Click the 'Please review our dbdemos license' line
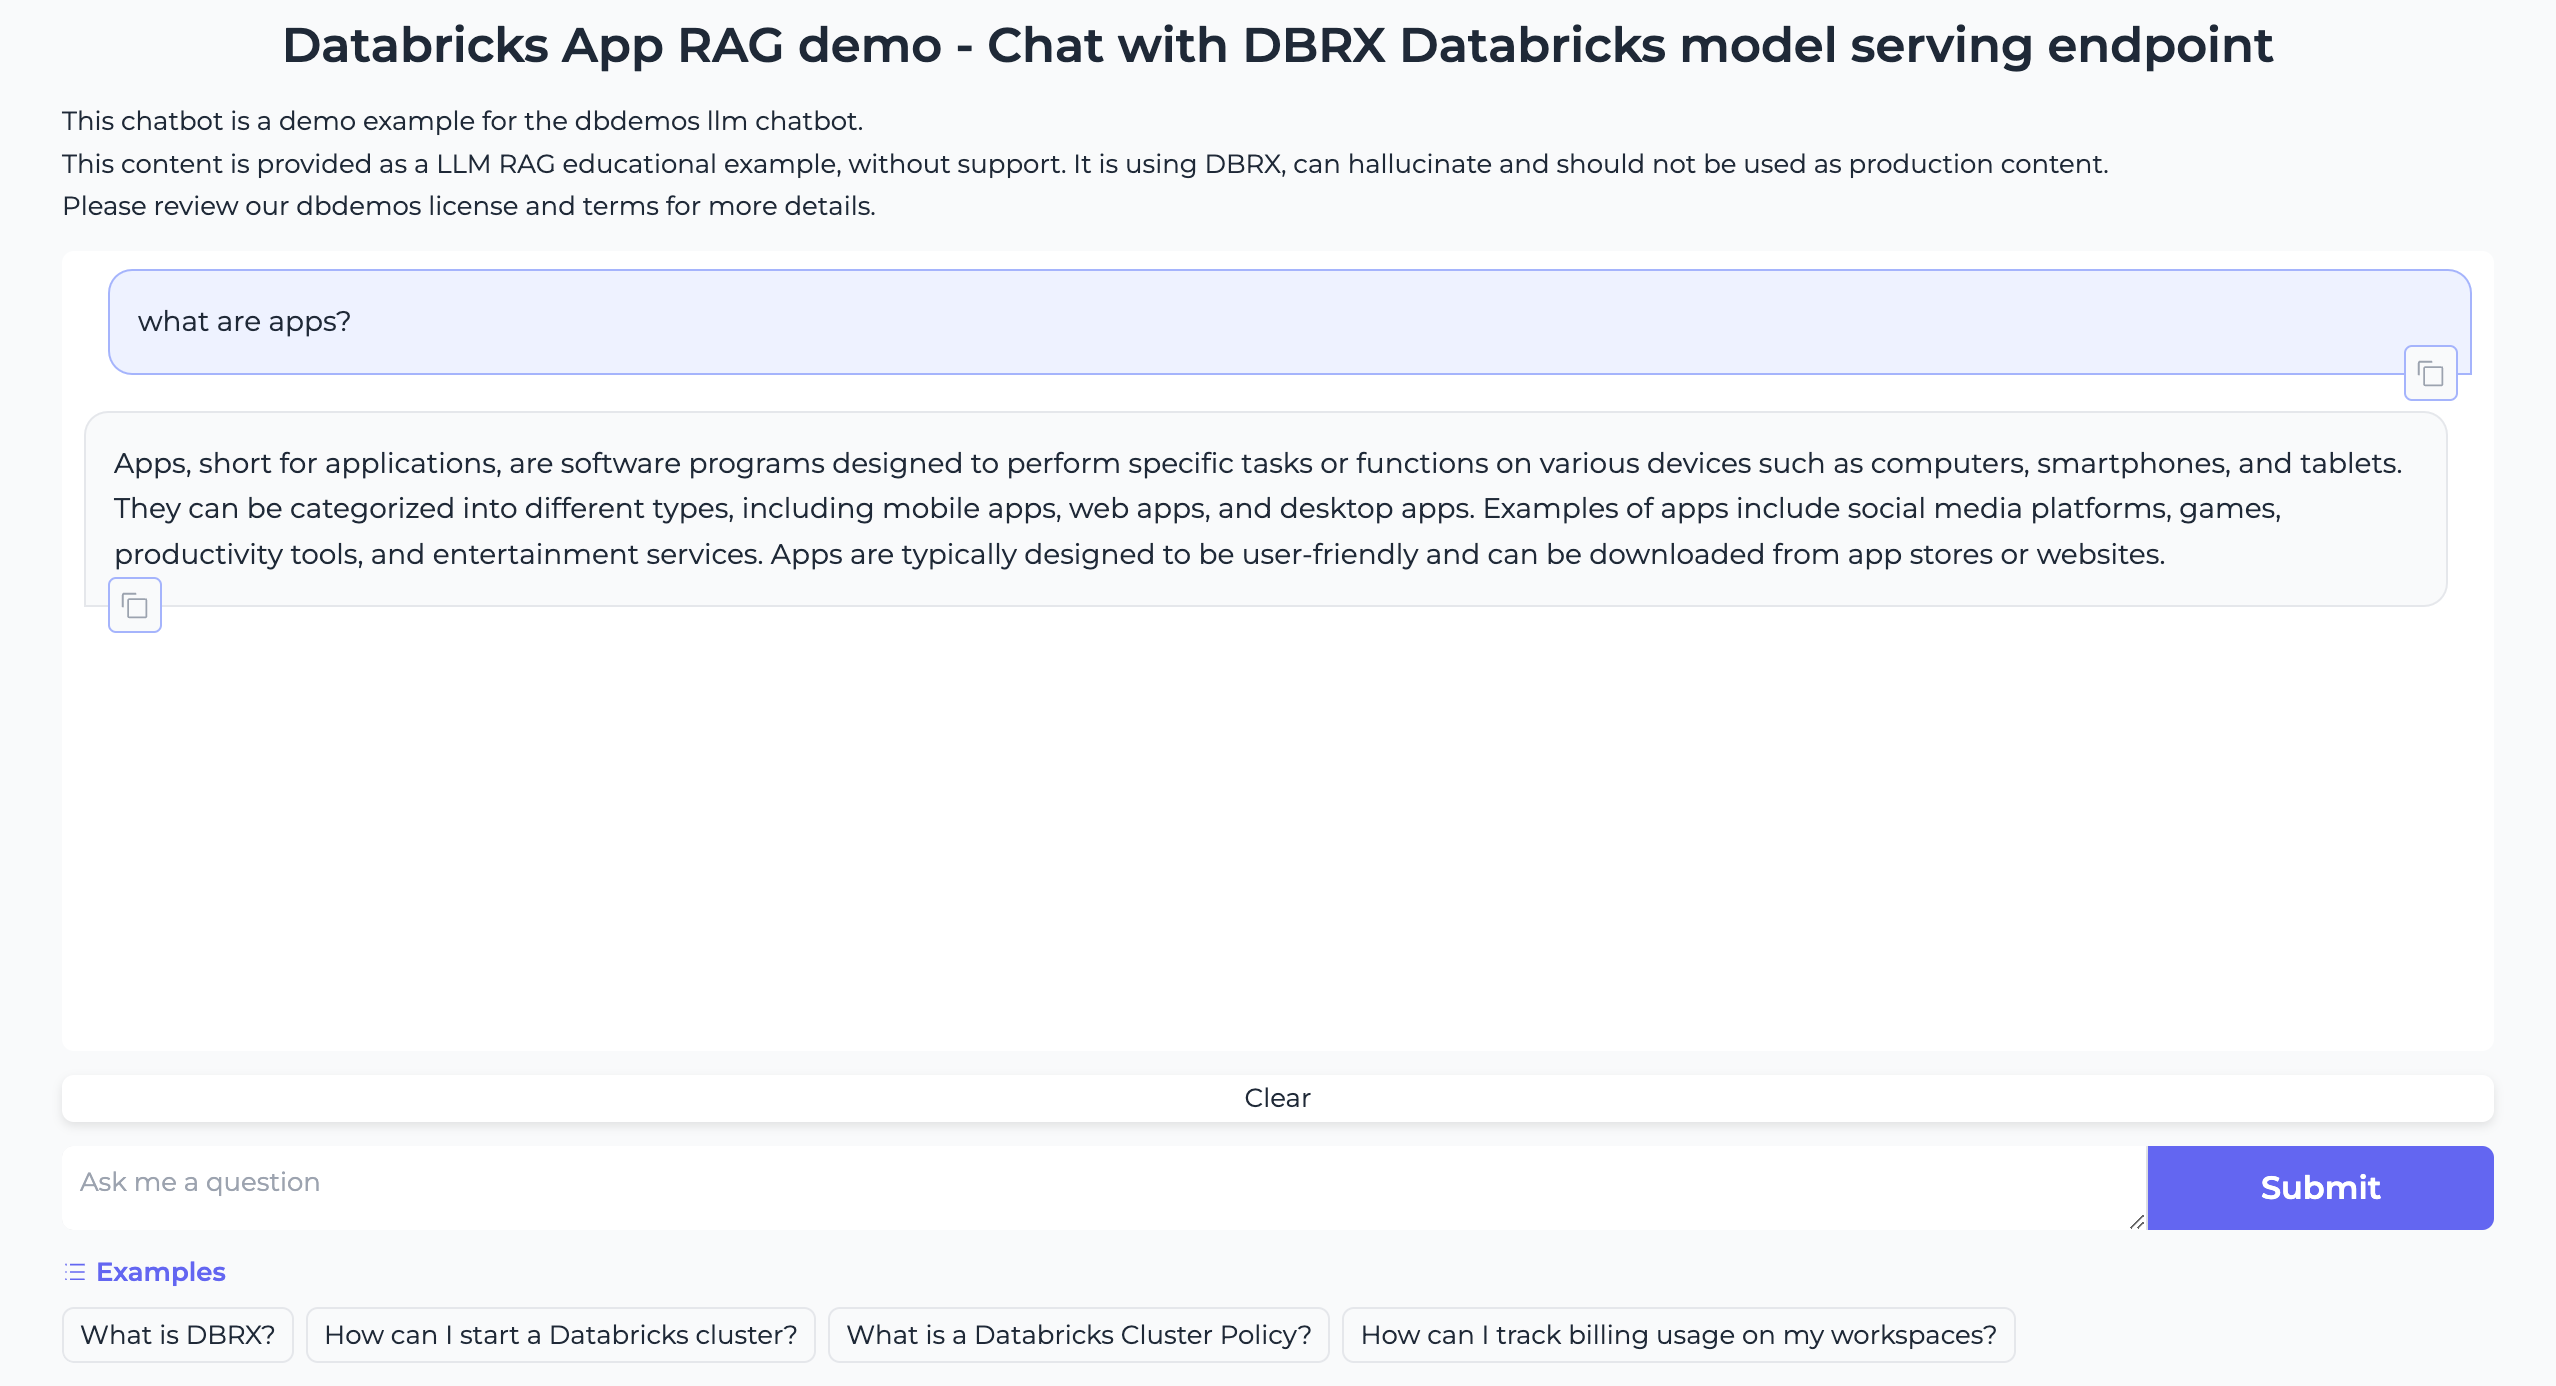 pos(469,206)
